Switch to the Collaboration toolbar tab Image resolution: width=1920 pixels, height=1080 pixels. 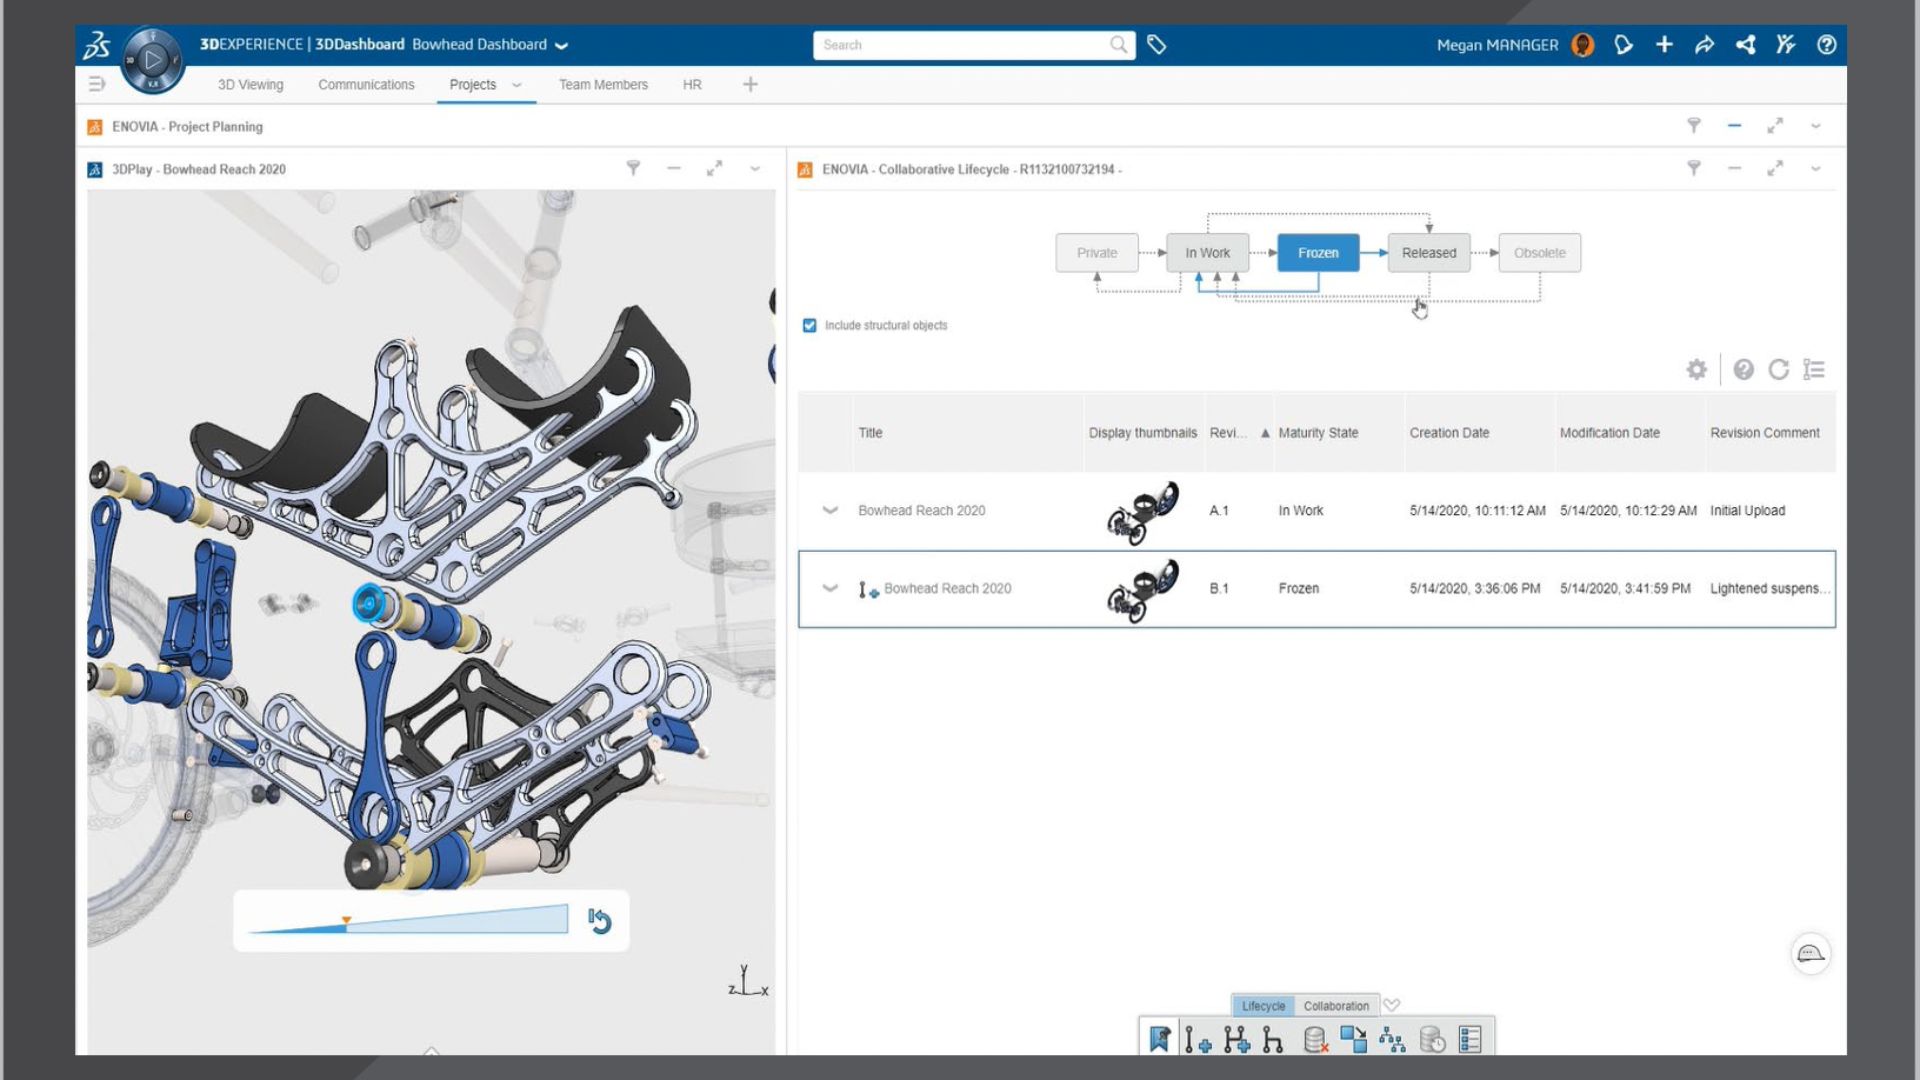1336,1006
